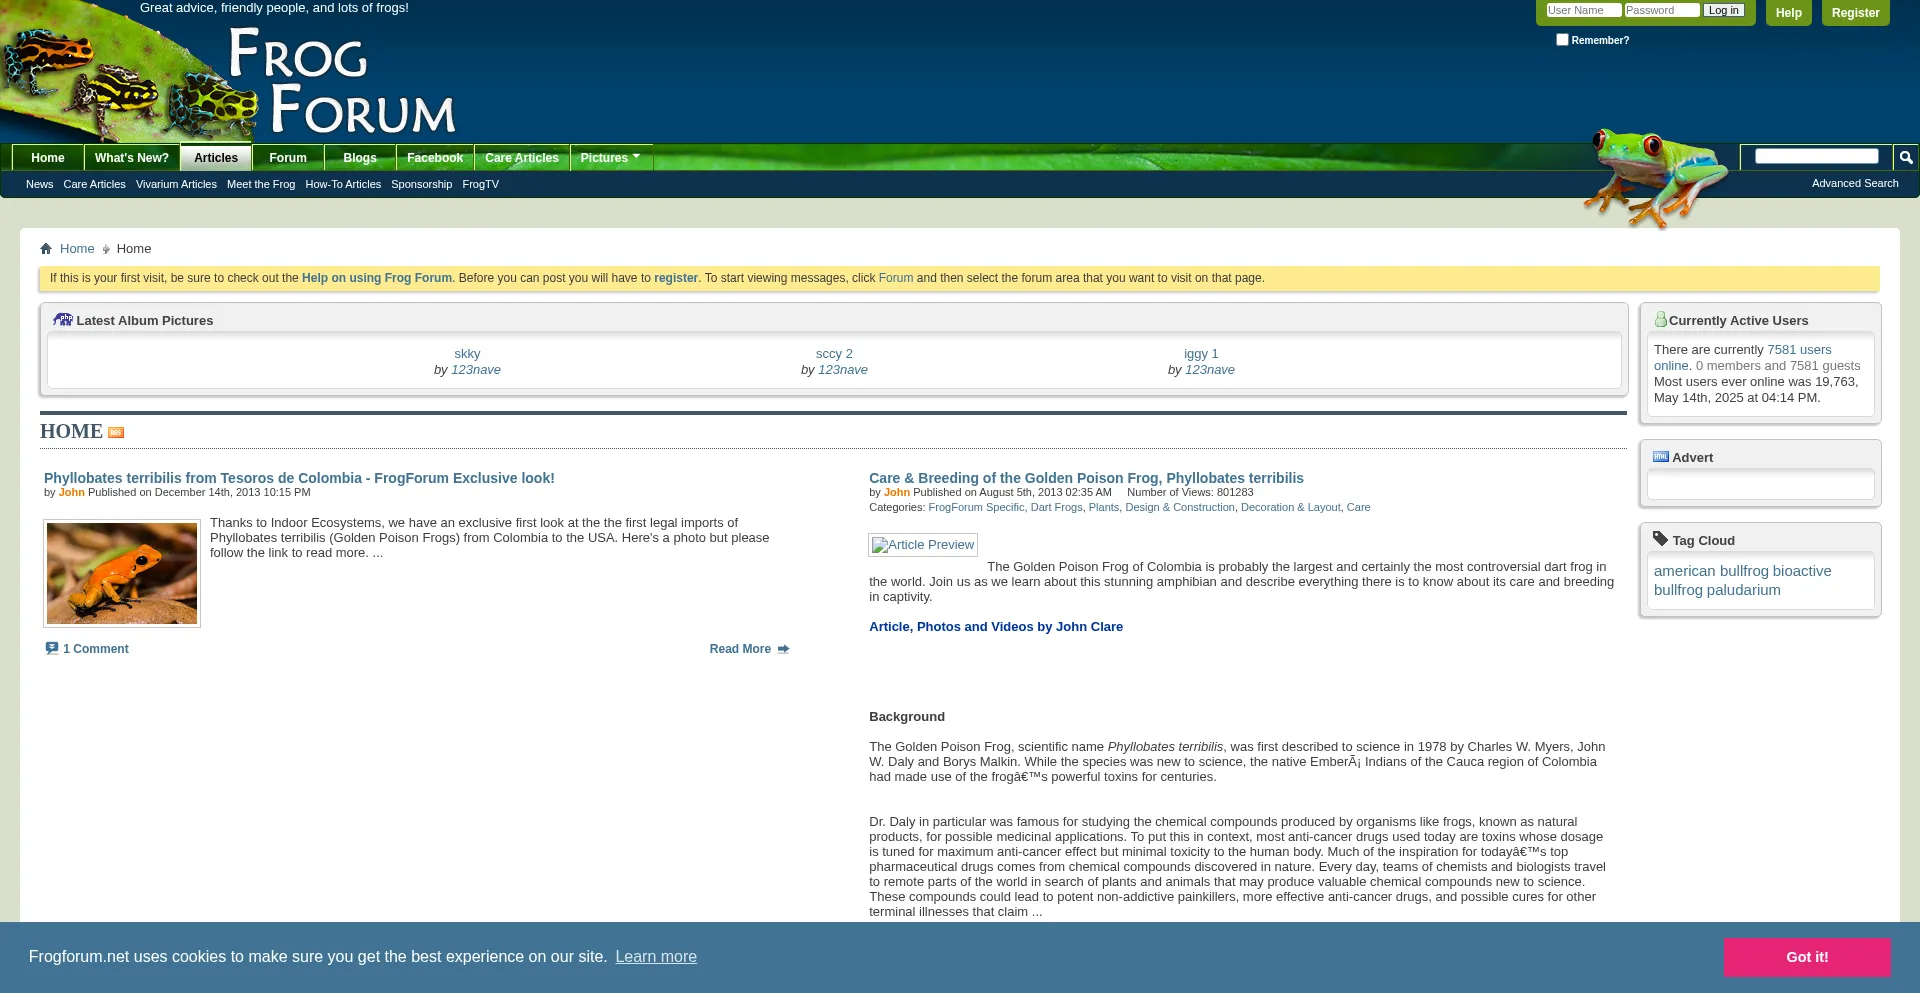Click the home icon in breadcrumb
This screenshot has height=993, width=1920.
[46, 249]
